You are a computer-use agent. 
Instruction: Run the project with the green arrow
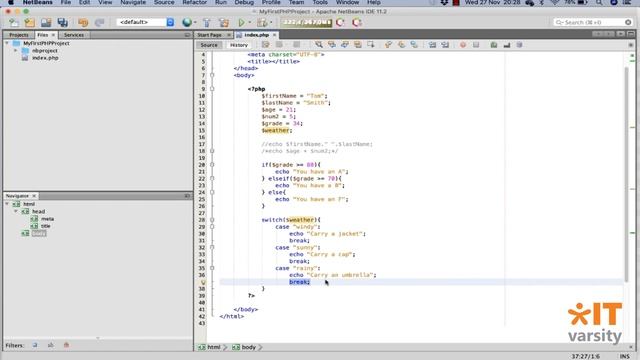click(x=242, y=22)
